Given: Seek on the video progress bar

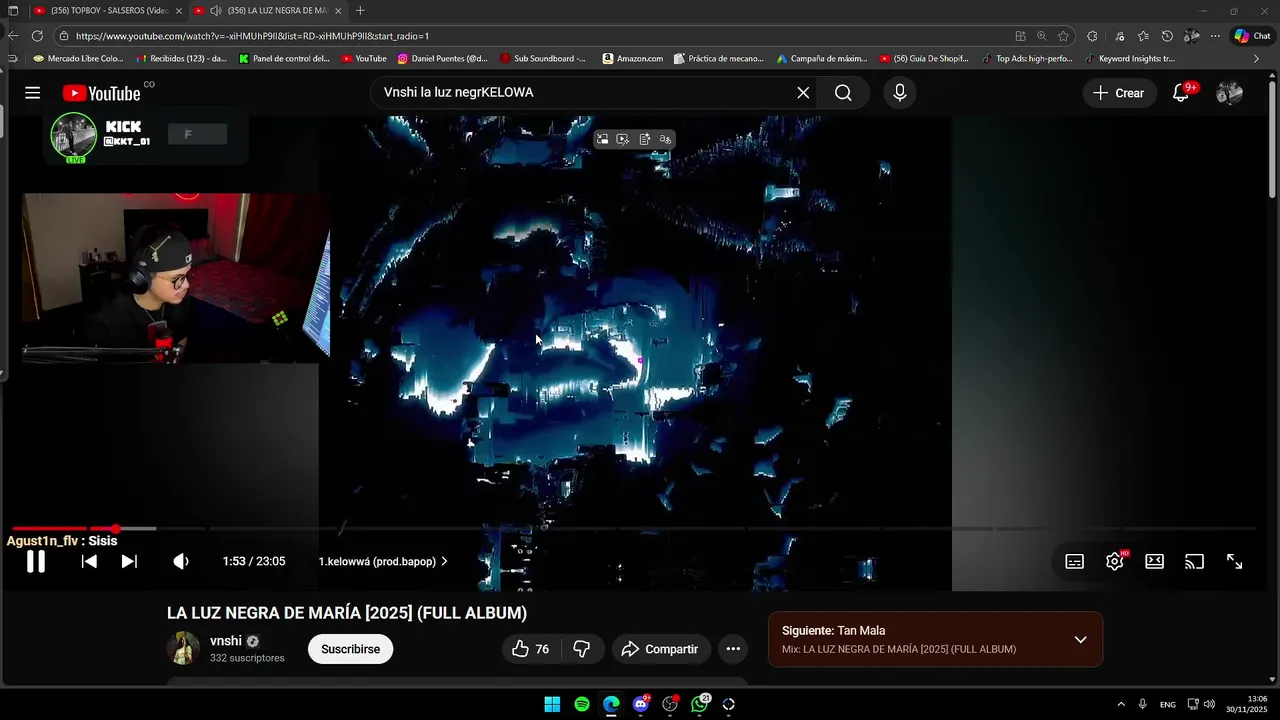Looking at the screenshot, I should pos(634,528).
